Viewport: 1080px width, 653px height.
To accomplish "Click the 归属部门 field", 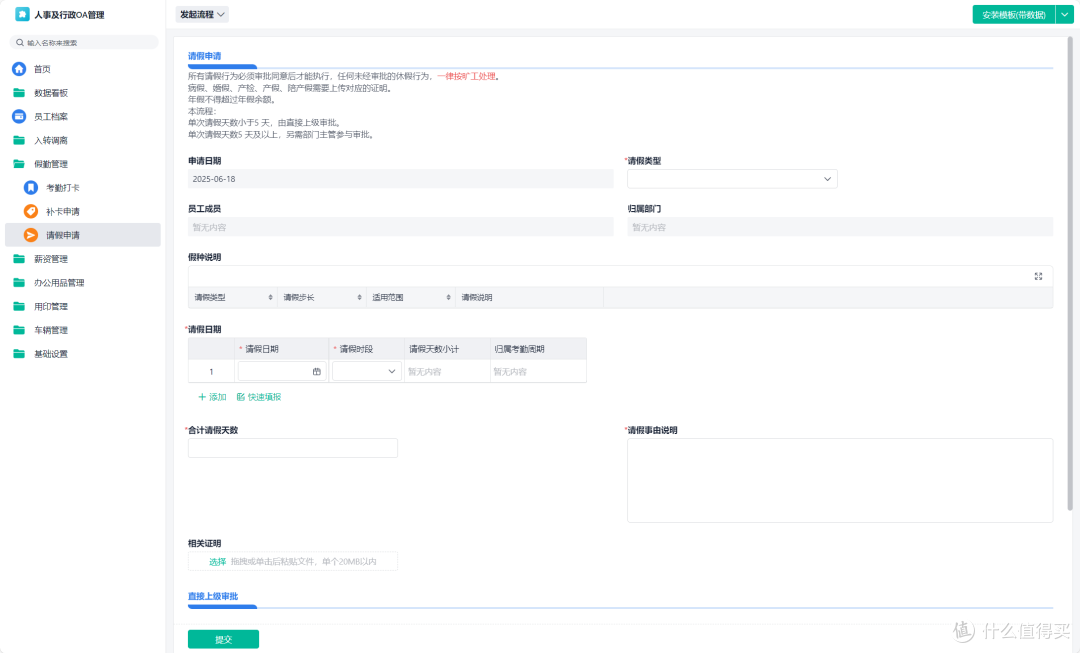I will [840, 227].
